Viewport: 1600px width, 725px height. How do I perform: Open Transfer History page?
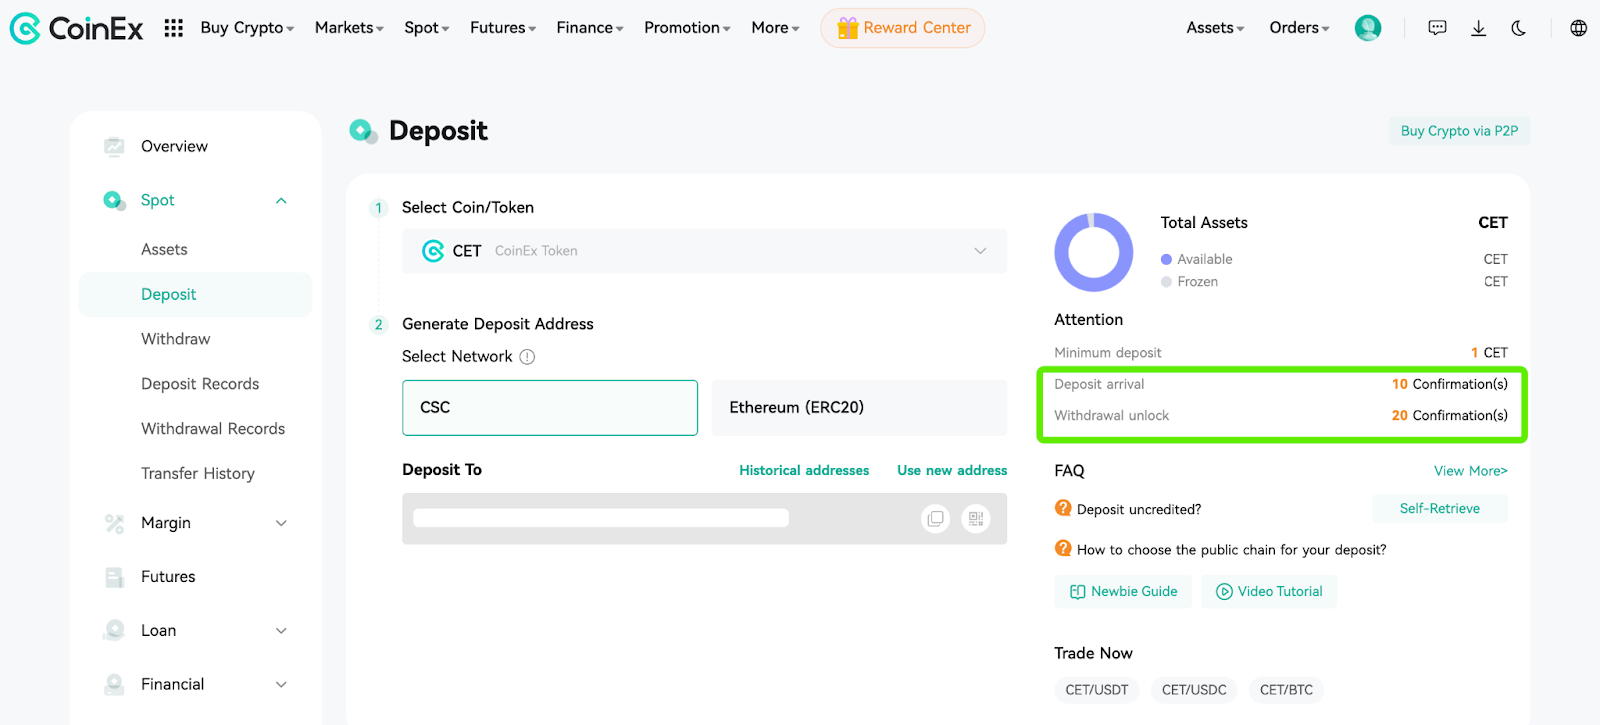tap(198, 474)
